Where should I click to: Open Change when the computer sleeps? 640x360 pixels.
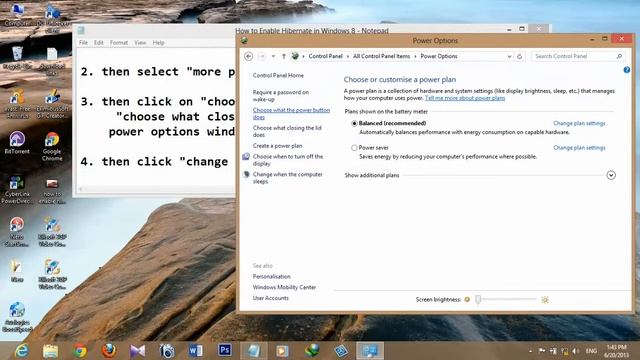tap(287, 178)
